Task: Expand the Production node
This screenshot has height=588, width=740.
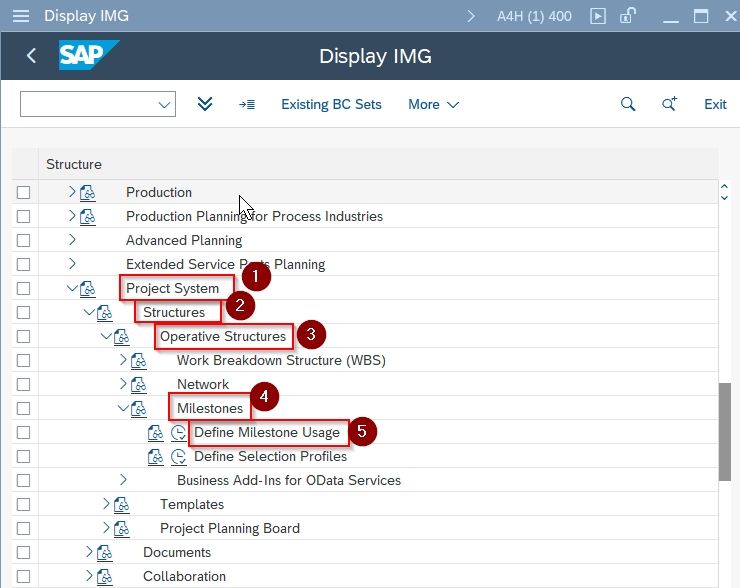Action: 72,192
